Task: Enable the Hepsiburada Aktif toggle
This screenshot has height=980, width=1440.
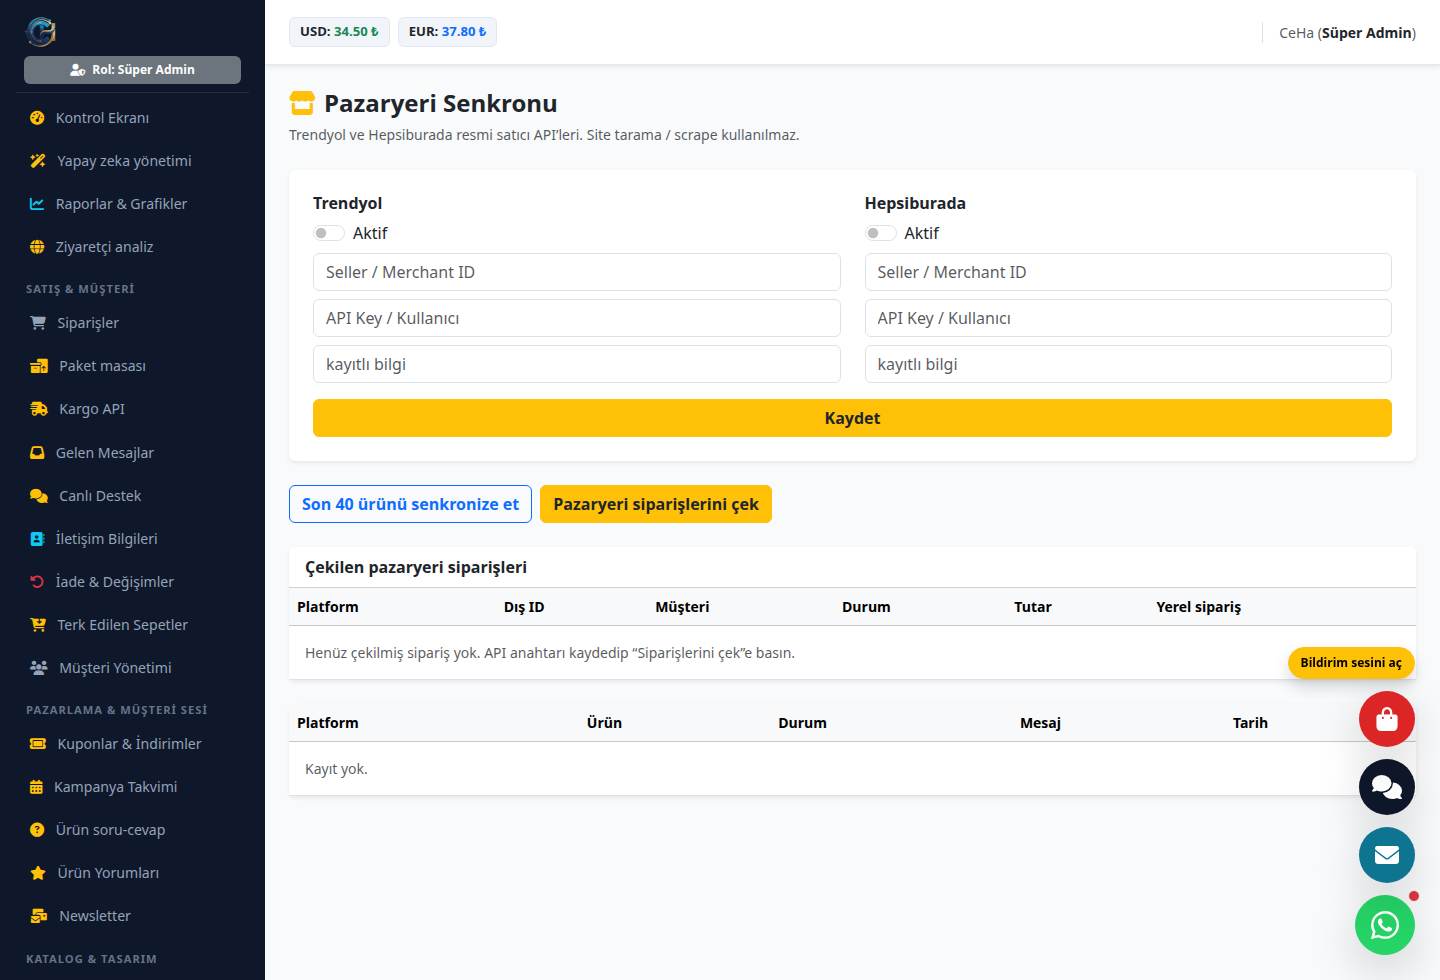Action: tap(880, 233)
